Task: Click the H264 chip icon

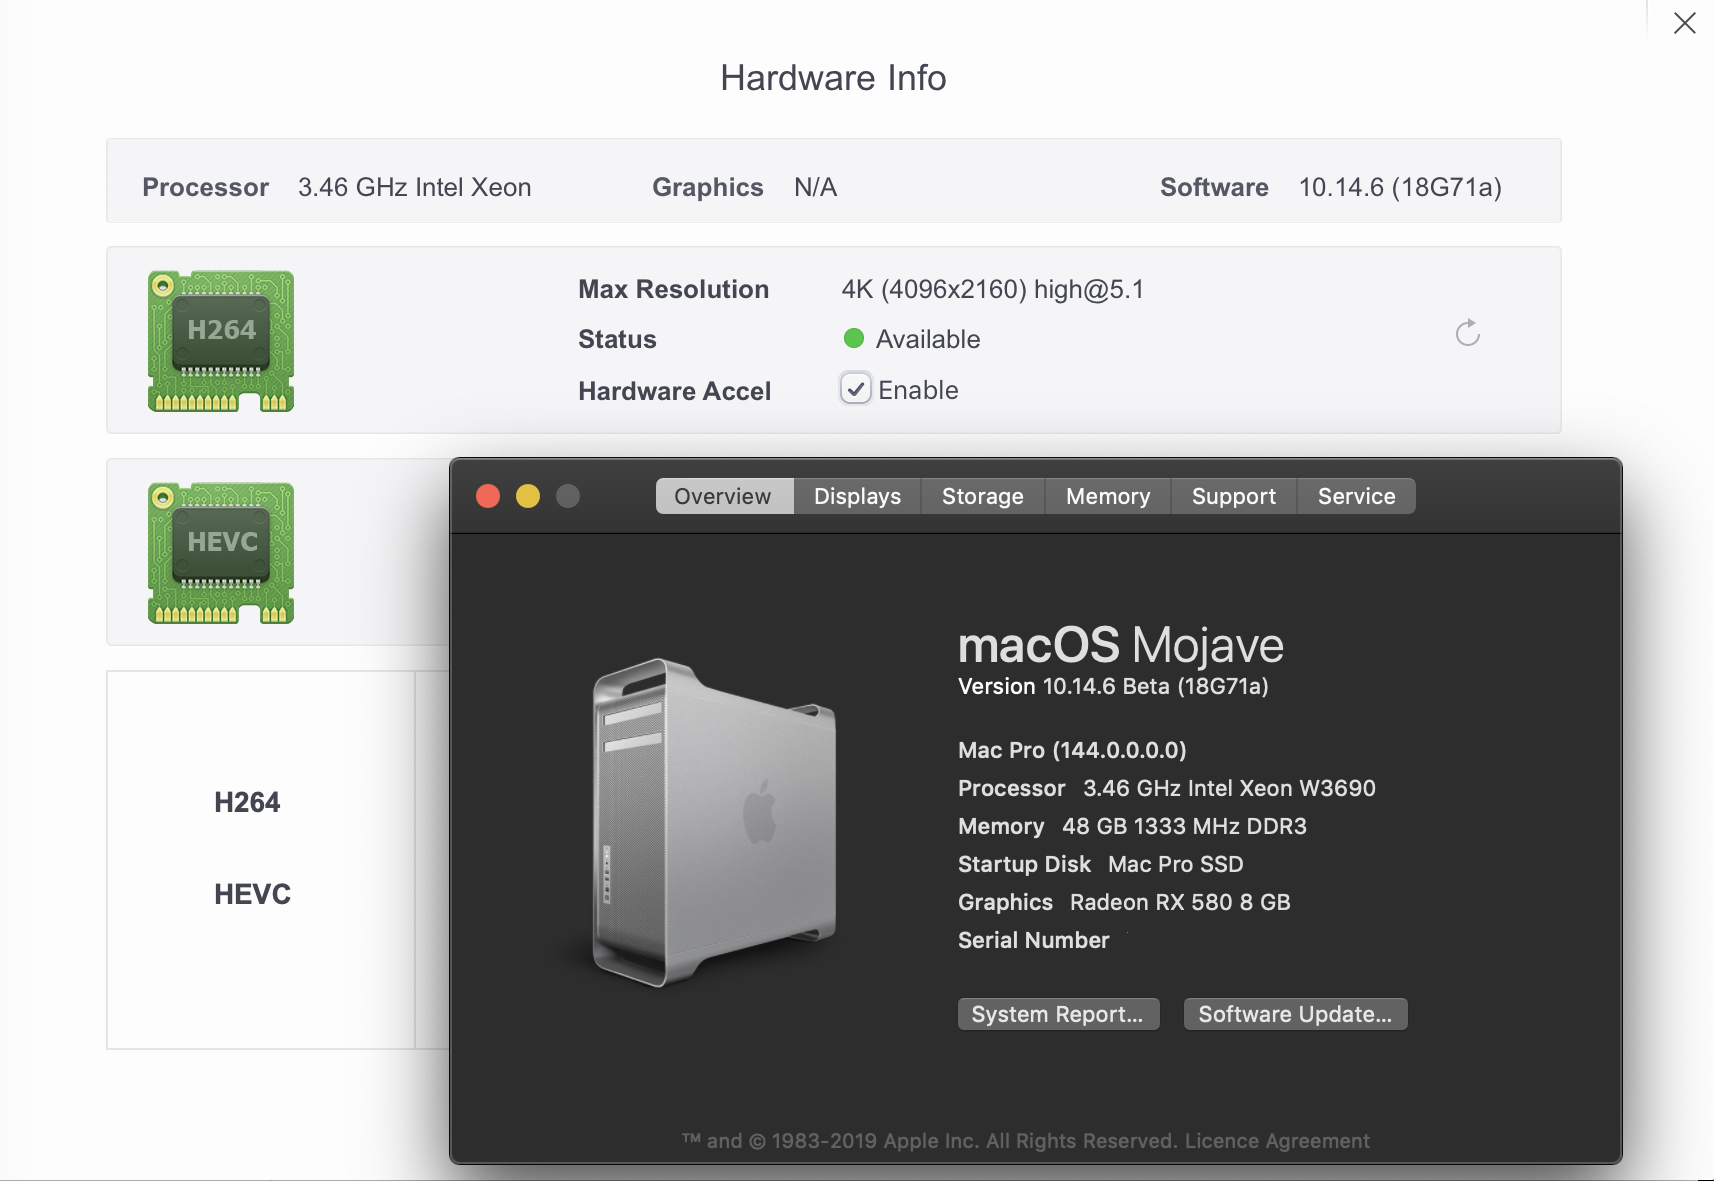Action: pos(221,341)
